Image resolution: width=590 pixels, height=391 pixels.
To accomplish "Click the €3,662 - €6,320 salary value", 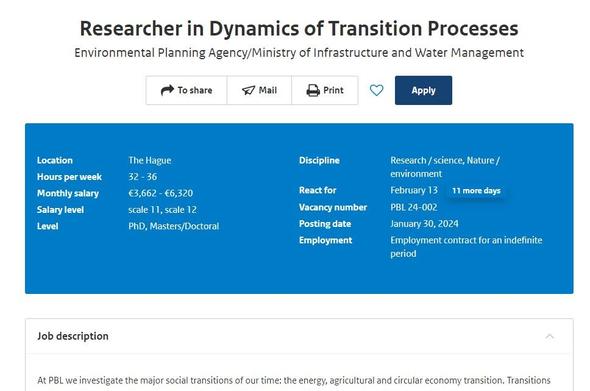I will (x=161, y=193).
